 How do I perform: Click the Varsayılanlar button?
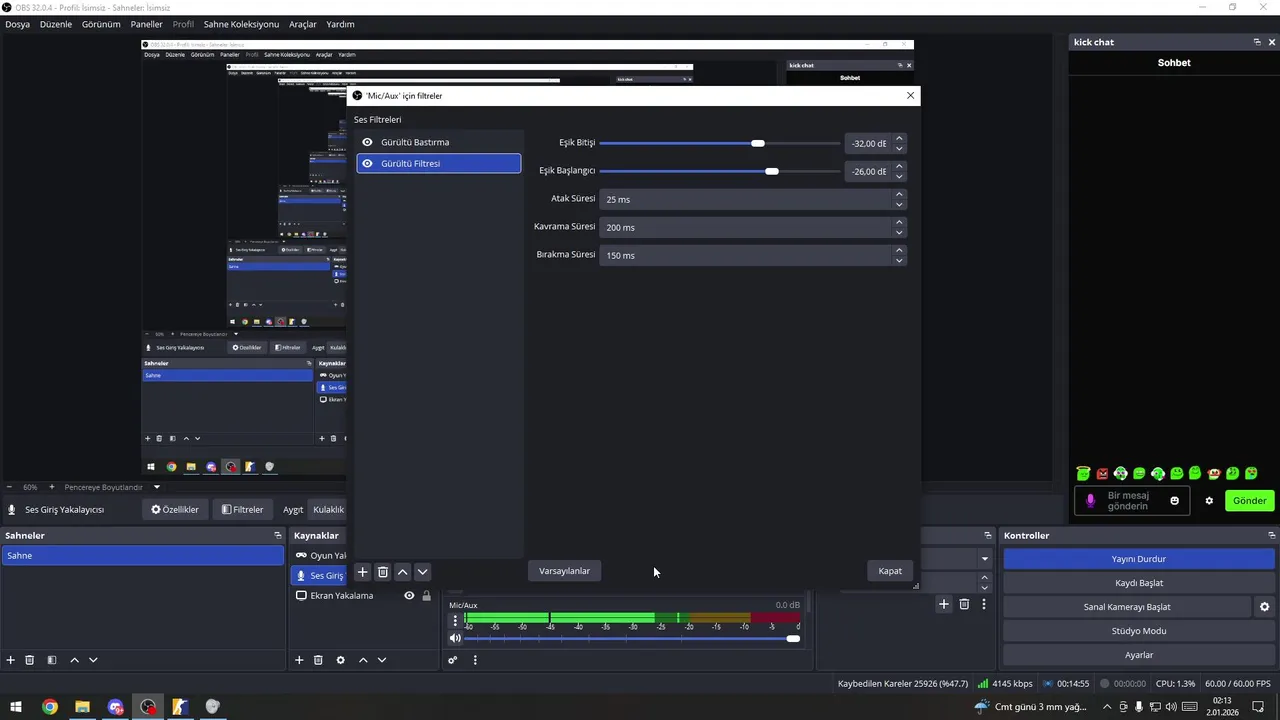tap(565, 571)
